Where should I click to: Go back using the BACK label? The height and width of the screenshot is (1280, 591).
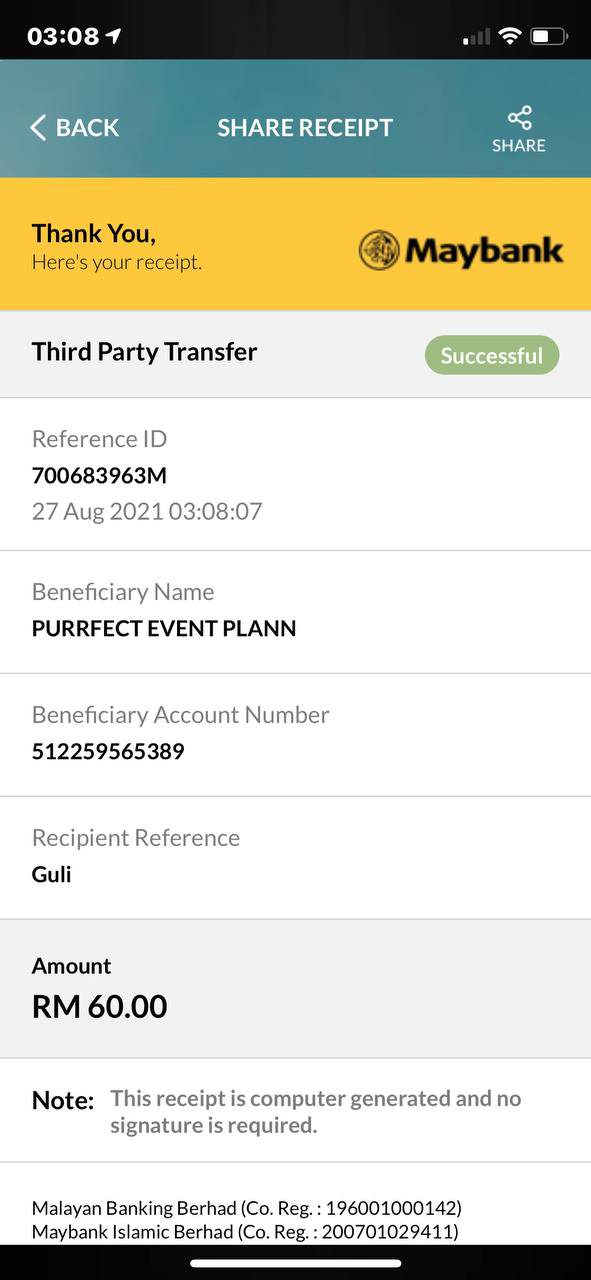(87, 127)
